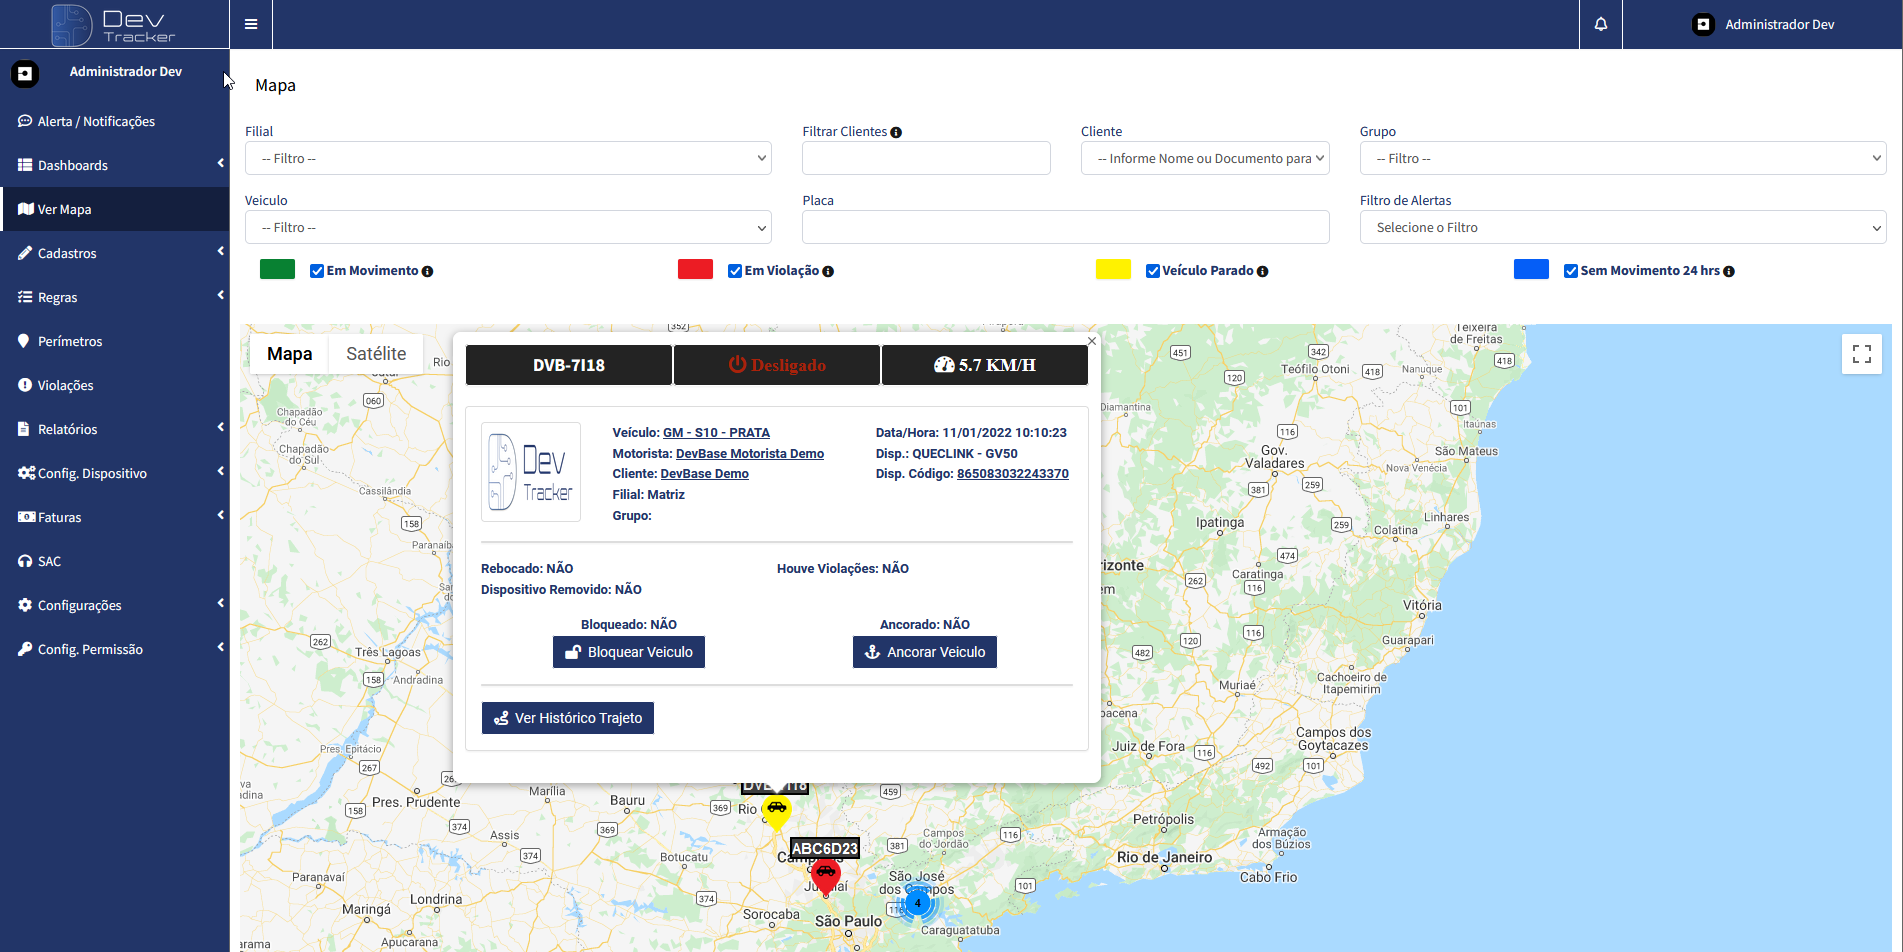Disable the Em Violação filter
The image size is (1903, 952).
733,270
